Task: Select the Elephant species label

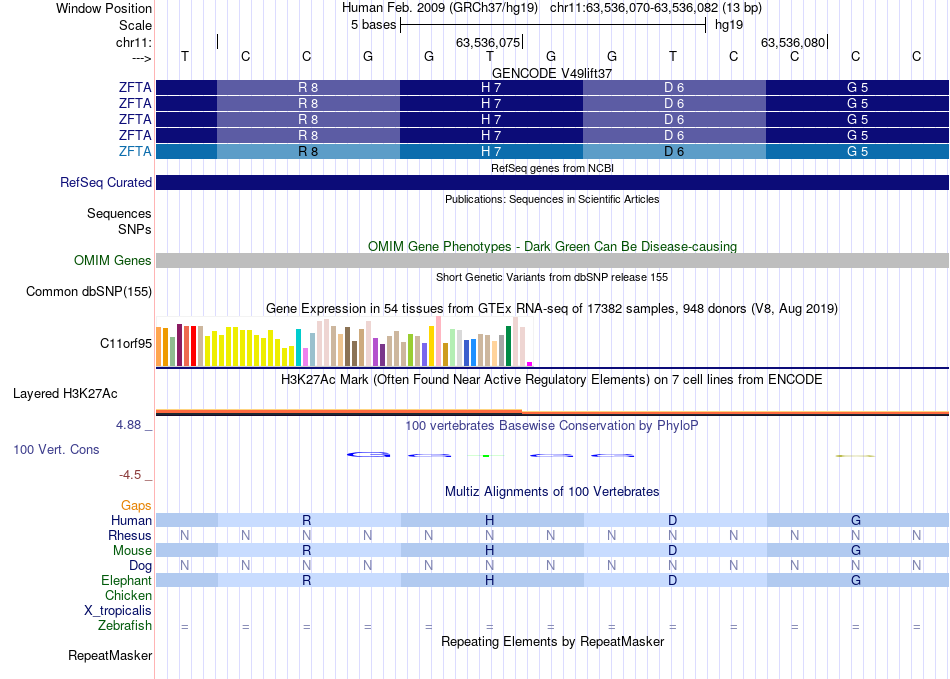Action: [x=126, y=580]
